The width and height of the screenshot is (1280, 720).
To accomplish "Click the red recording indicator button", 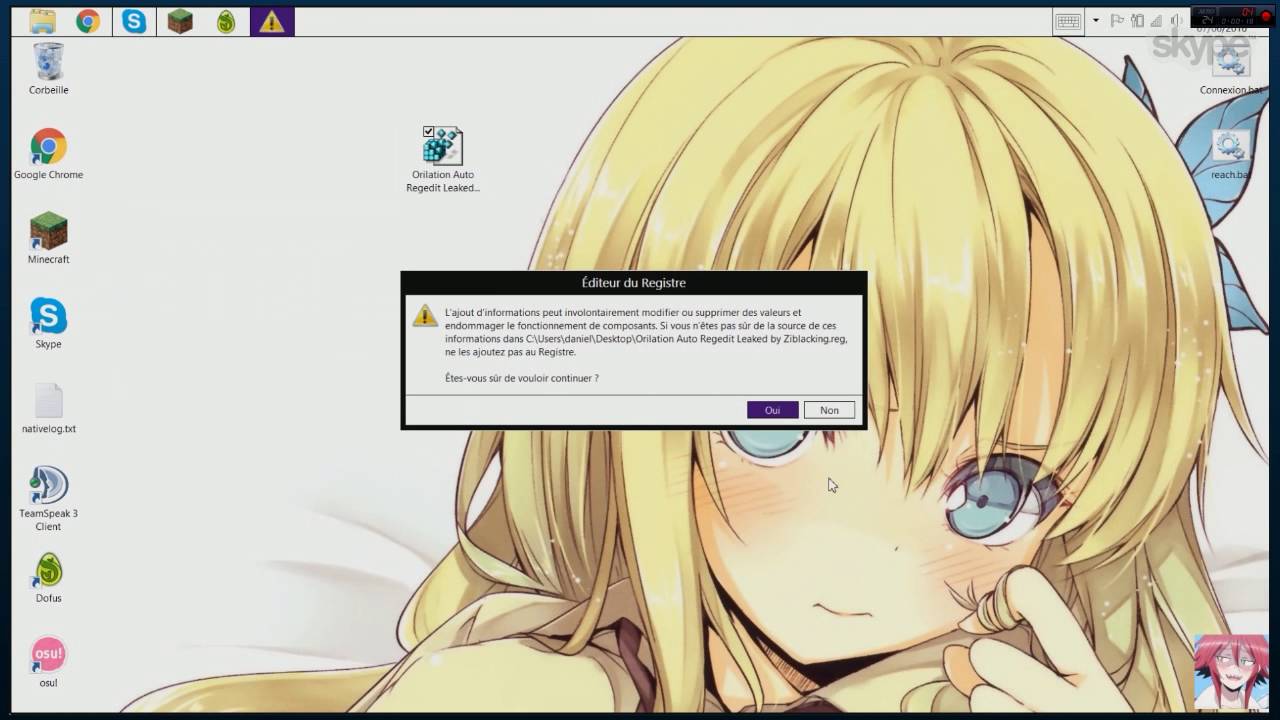I will [1265, 18].
